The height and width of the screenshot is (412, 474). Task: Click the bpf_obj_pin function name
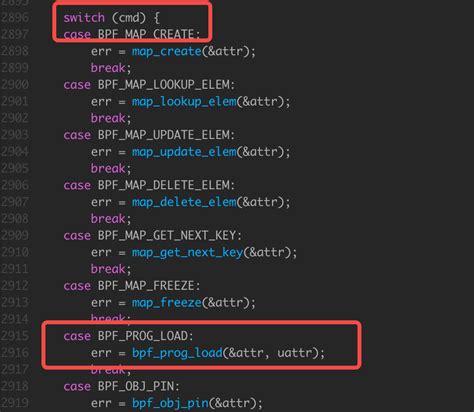tap(170, 403)
